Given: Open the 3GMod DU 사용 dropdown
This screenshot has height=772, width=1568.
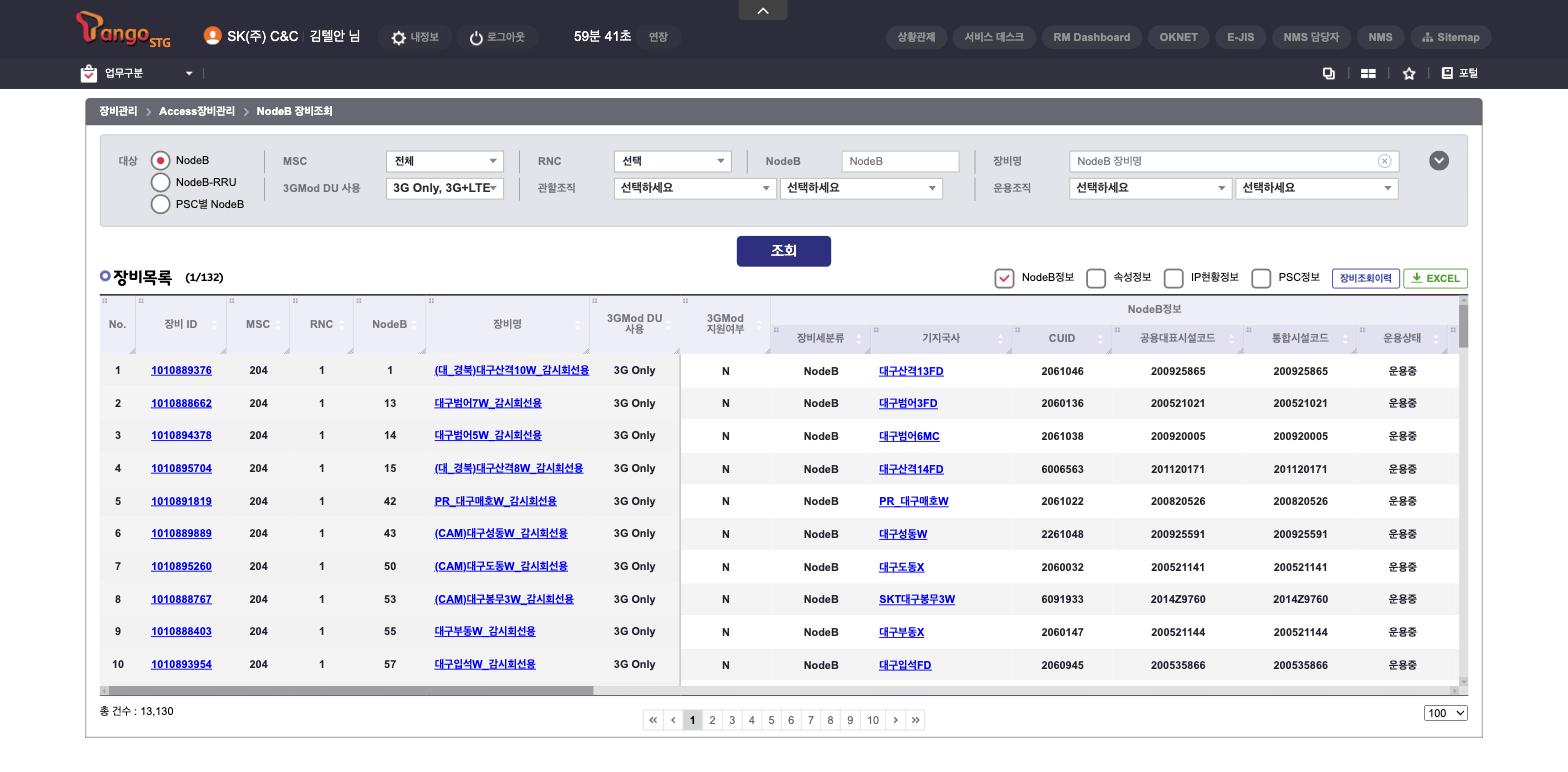Looking at the screenshot, I should (445, 188).
